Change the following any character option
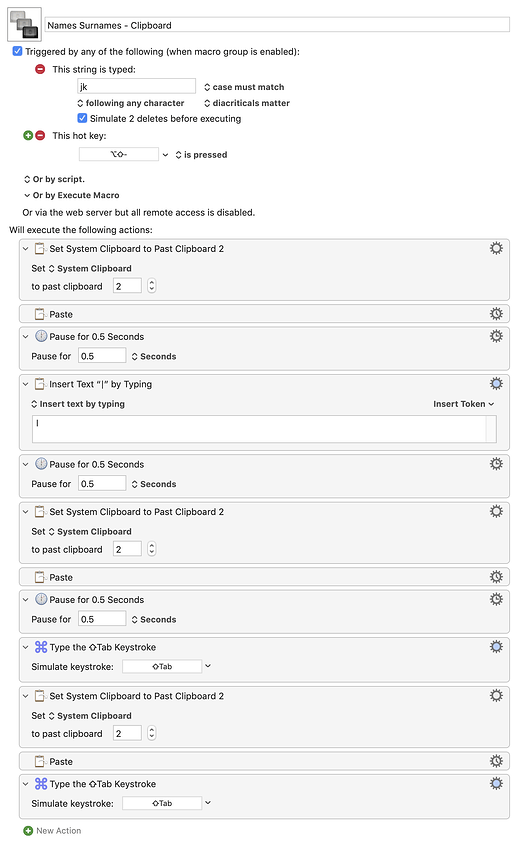The image size is (517, 843). pyautogui.click(x=131, y=103)
